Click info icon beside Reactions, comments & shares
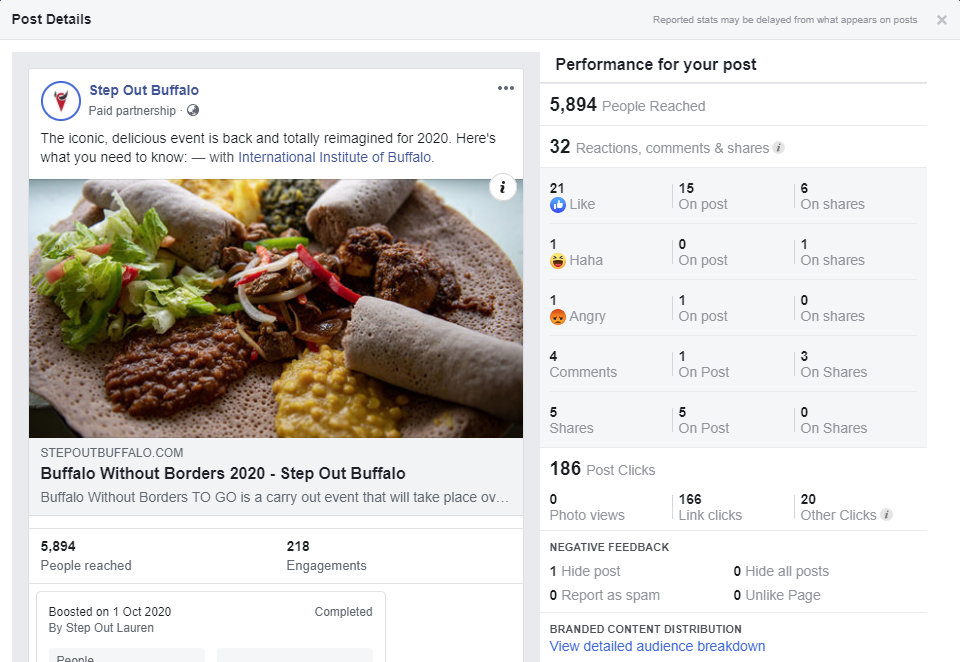The height and width of the screenshot is (662, 960). pos(779,148)
